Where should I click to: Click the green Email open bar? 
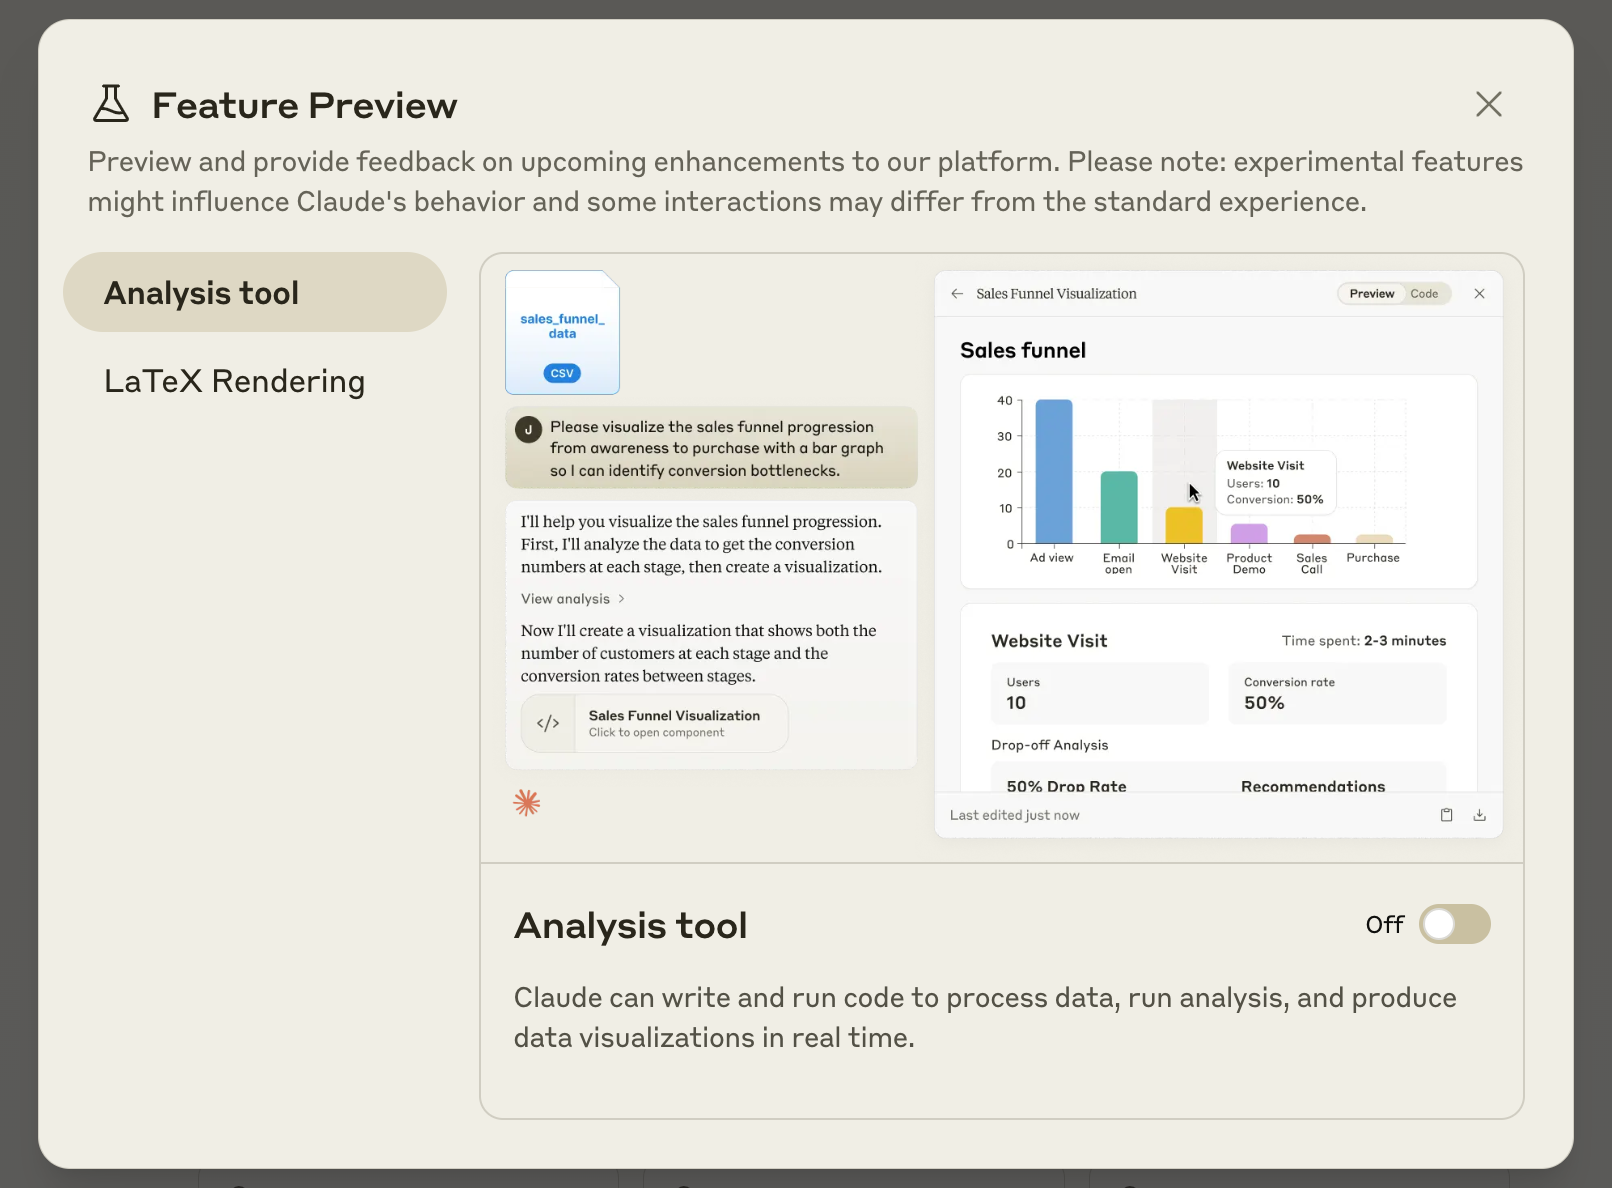point(1118,508)
